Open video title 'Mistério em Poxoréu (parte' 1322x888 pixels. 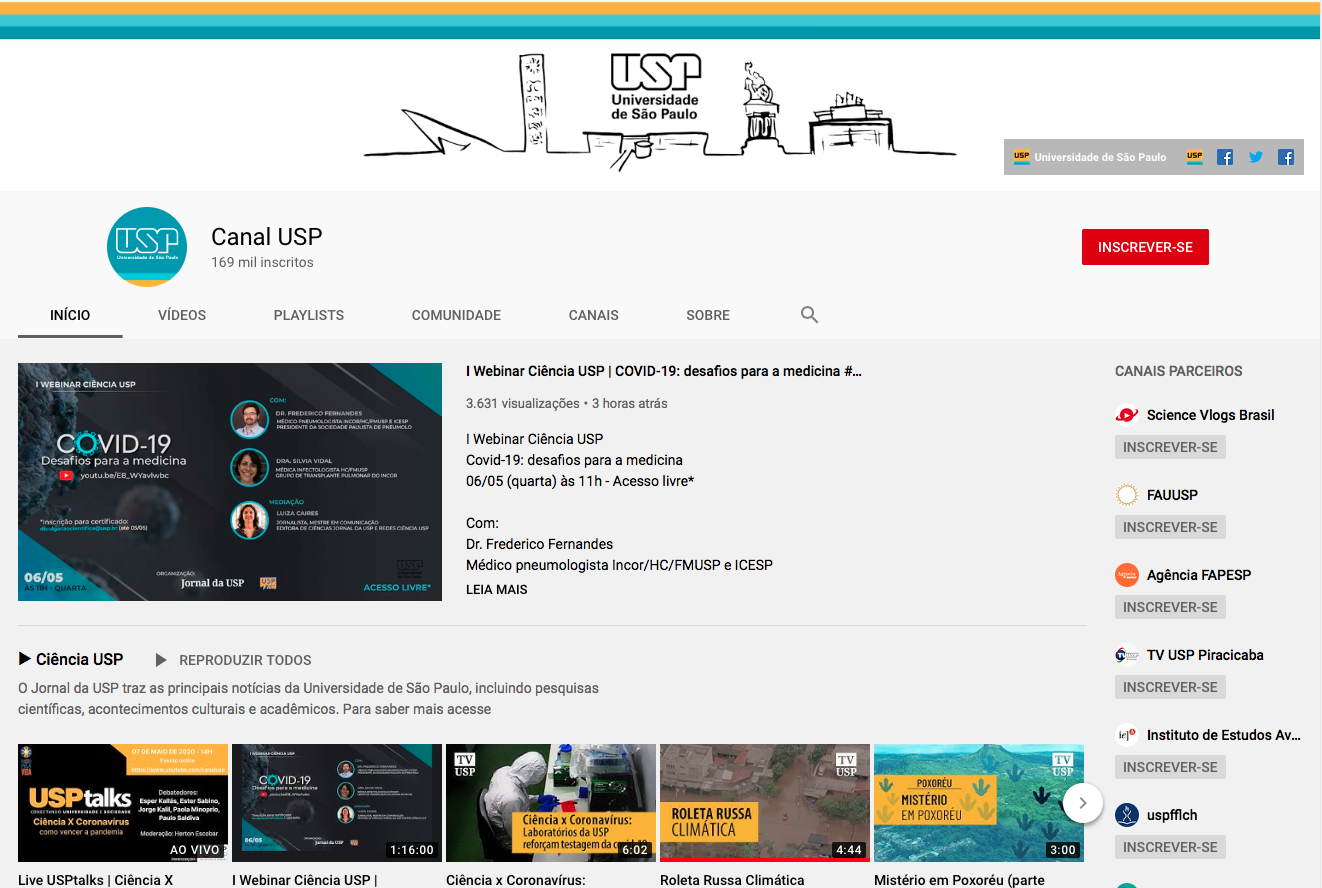coord(959,880)
